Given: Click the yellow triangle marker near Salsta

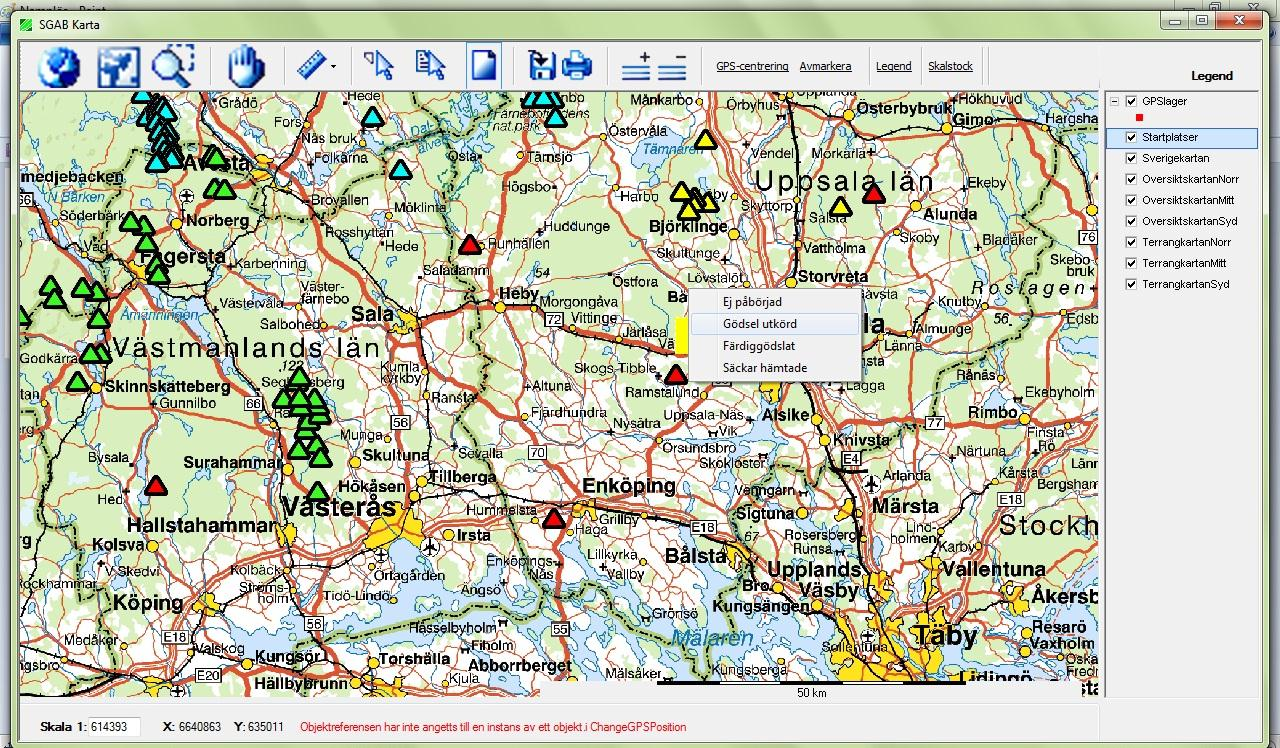Looking at the screenshot, I should (x=840, y=207).
